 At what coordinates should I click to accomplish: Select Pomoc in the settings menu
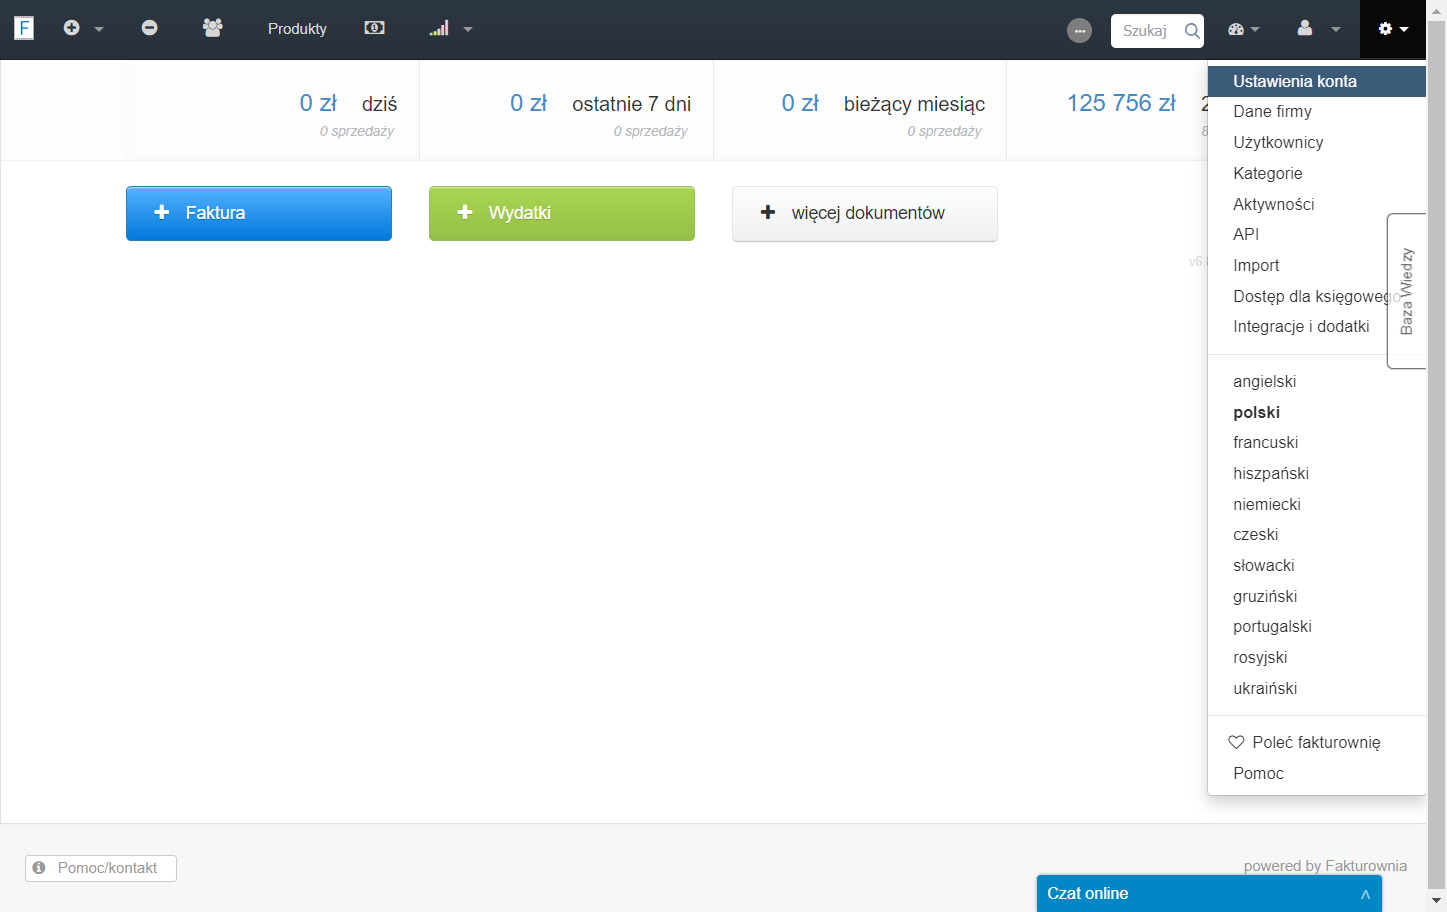coord(1316,773)
